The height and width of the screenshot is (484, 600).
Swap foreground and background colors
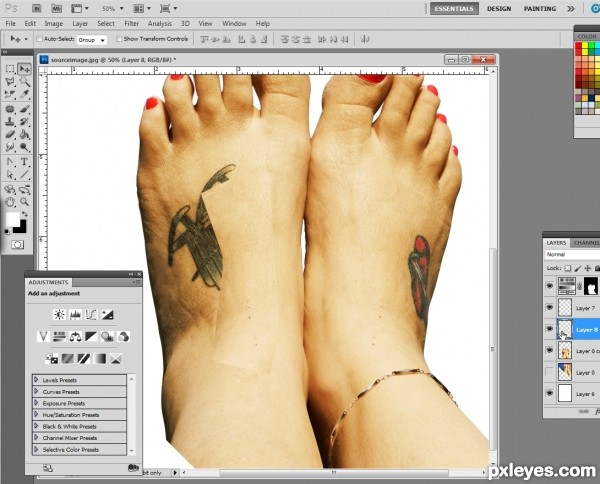tap(25, 214)
